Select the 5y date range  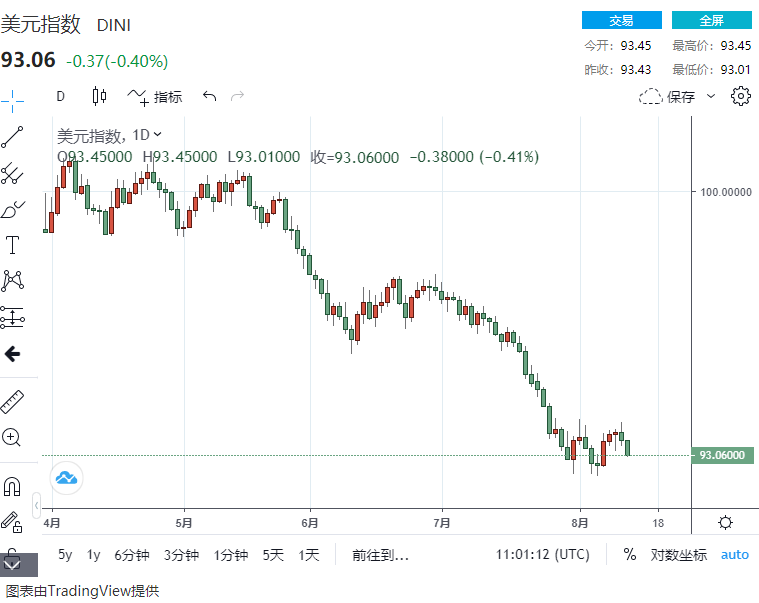[x=65, y=555]
